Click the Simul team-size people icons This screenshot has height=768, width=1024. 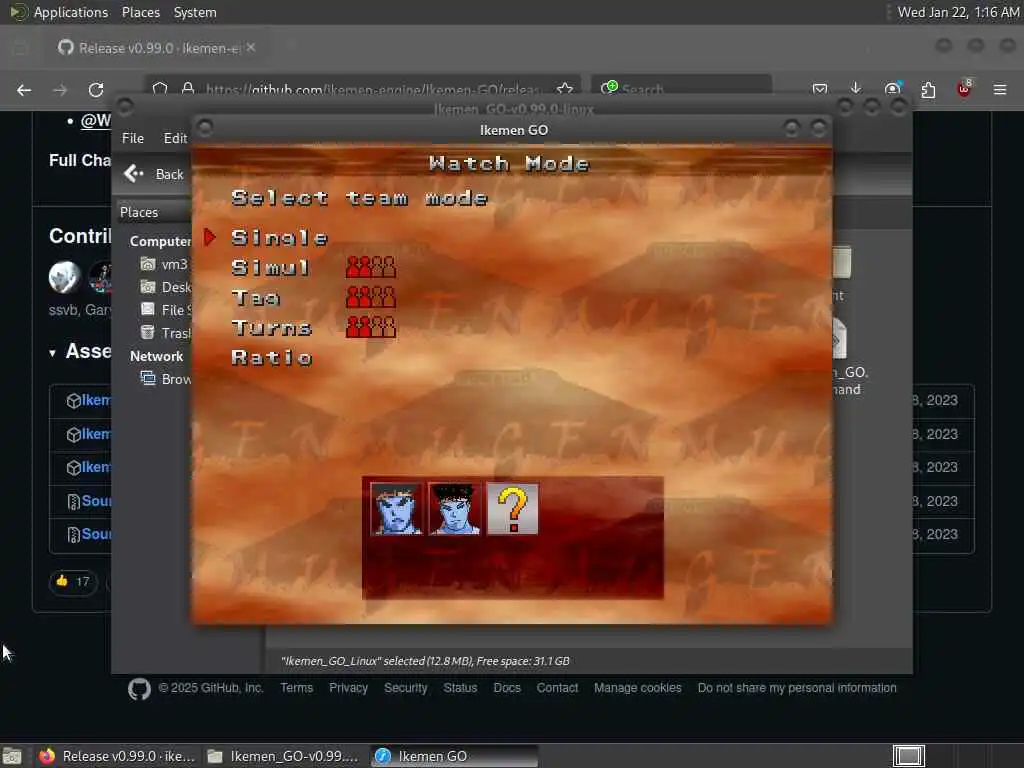(x=371, y=267)
